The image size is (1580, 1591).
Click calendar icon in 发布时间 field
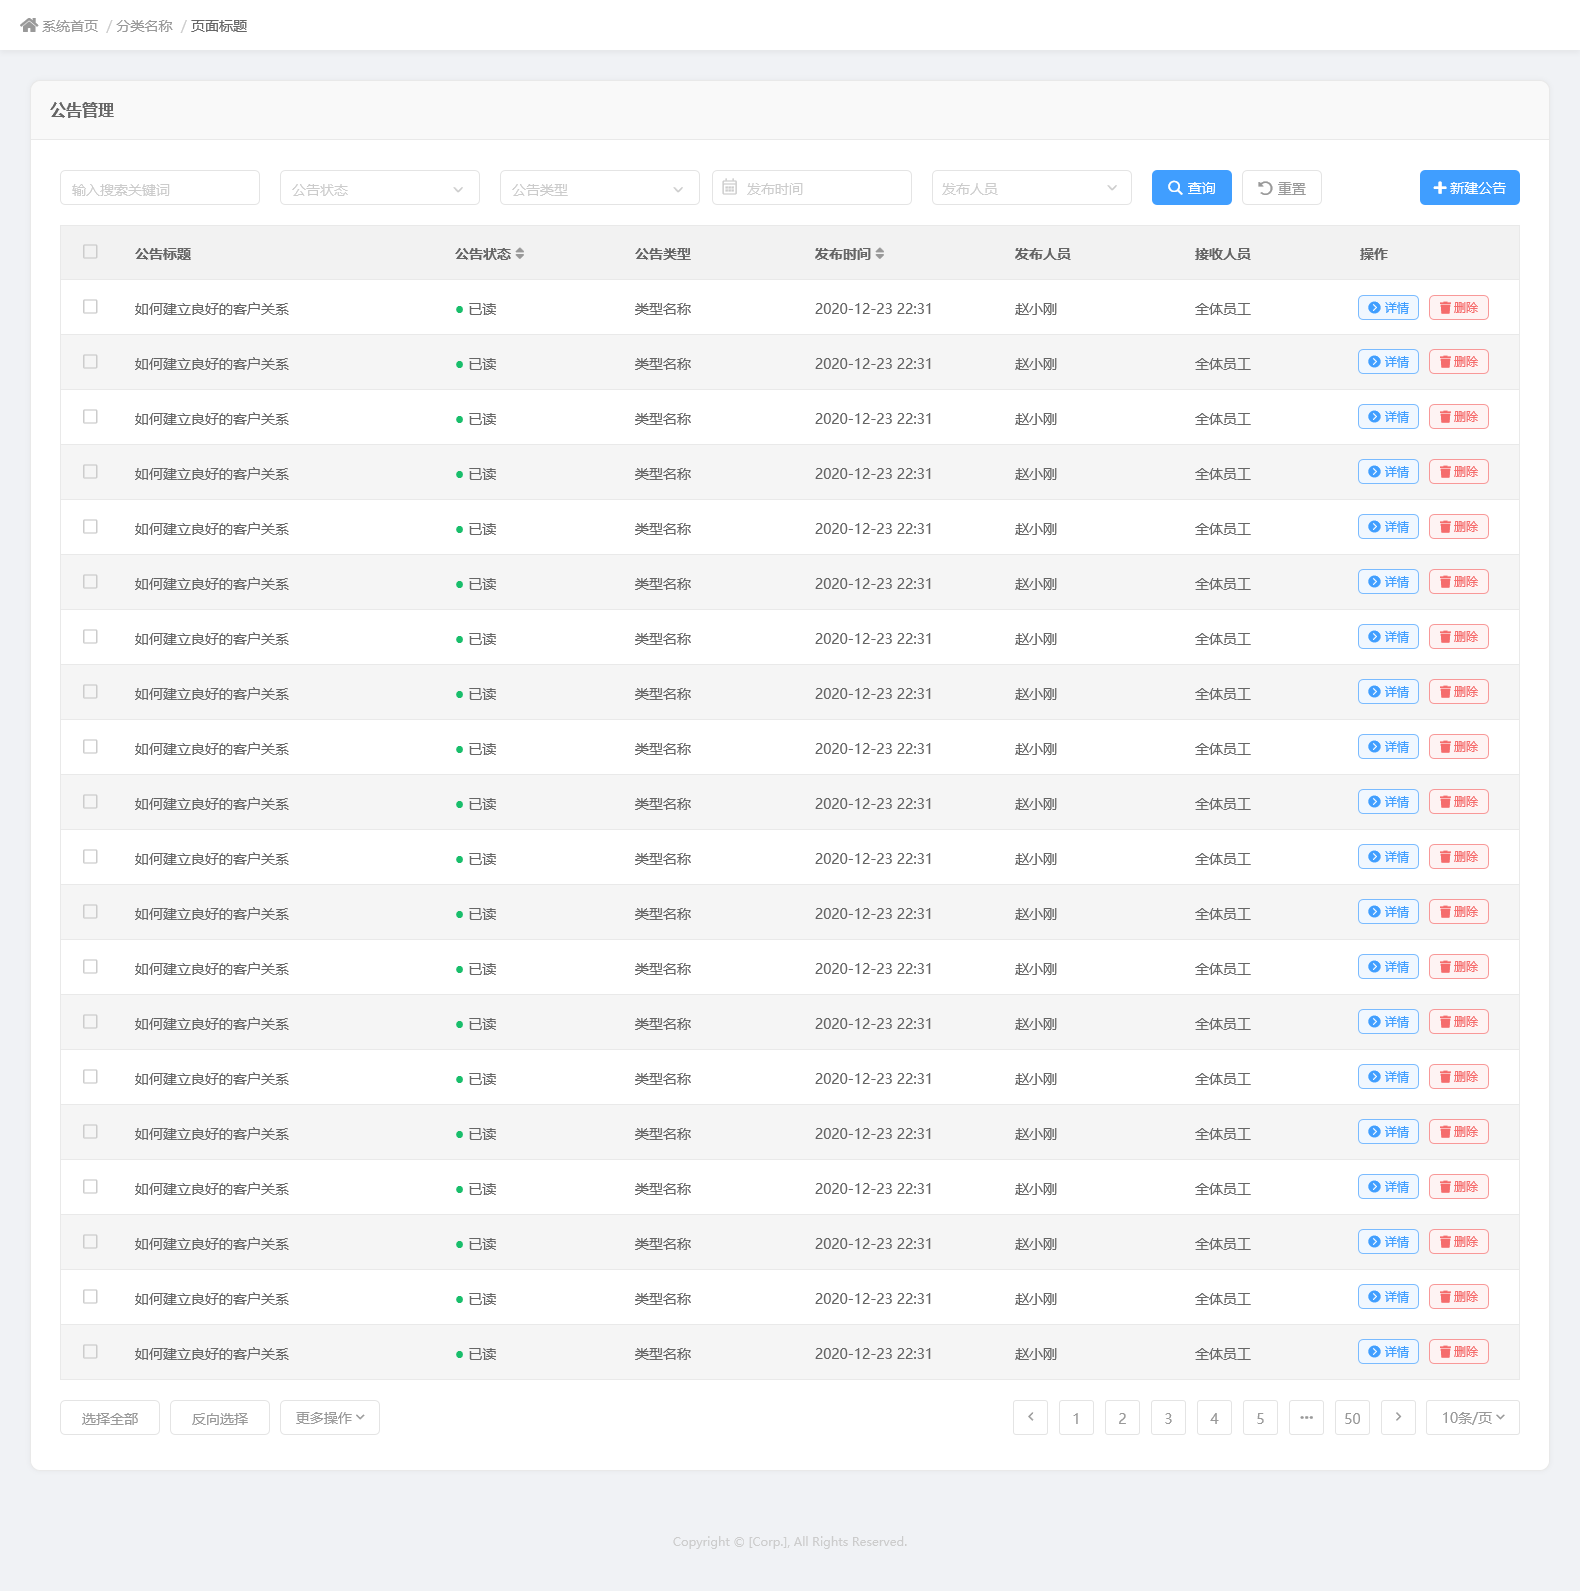pyautogui.click(x=730, y=187)
